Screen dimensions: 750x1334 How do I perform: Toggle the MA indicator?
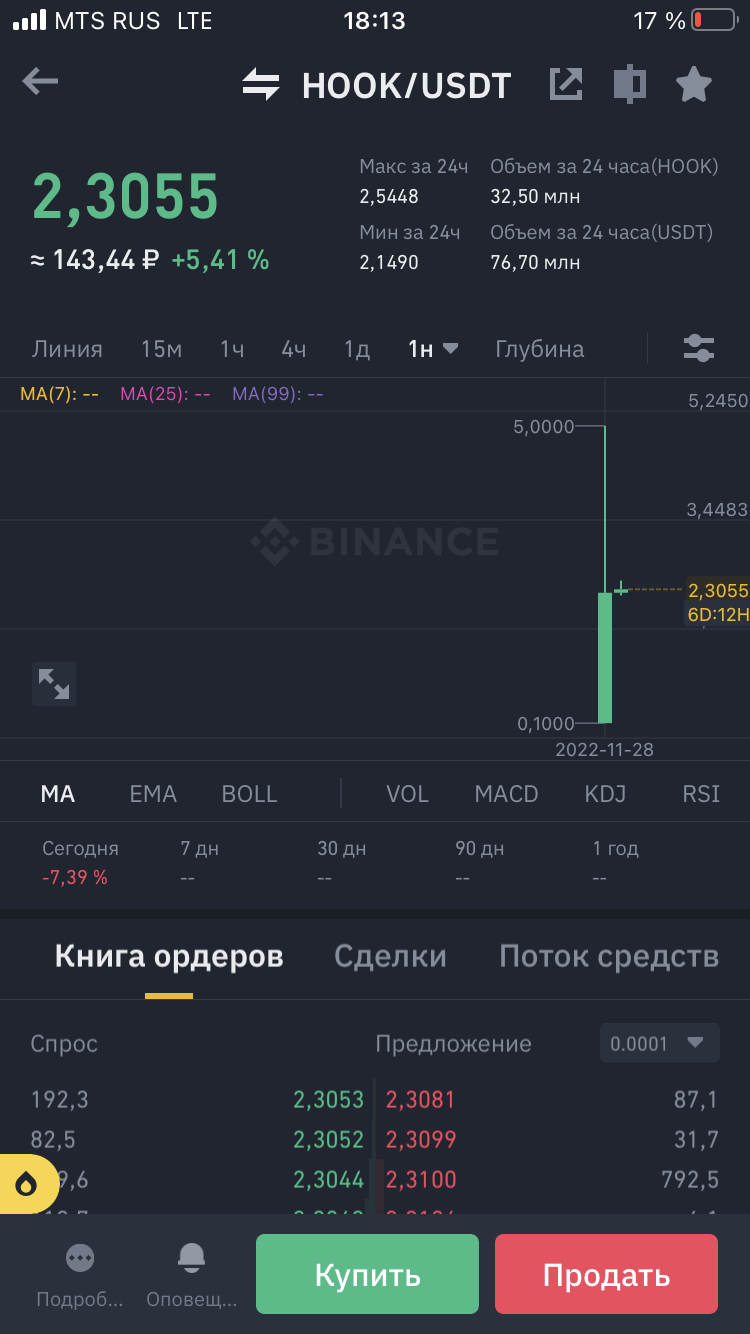pyautogui.click(x=58, y=794)
